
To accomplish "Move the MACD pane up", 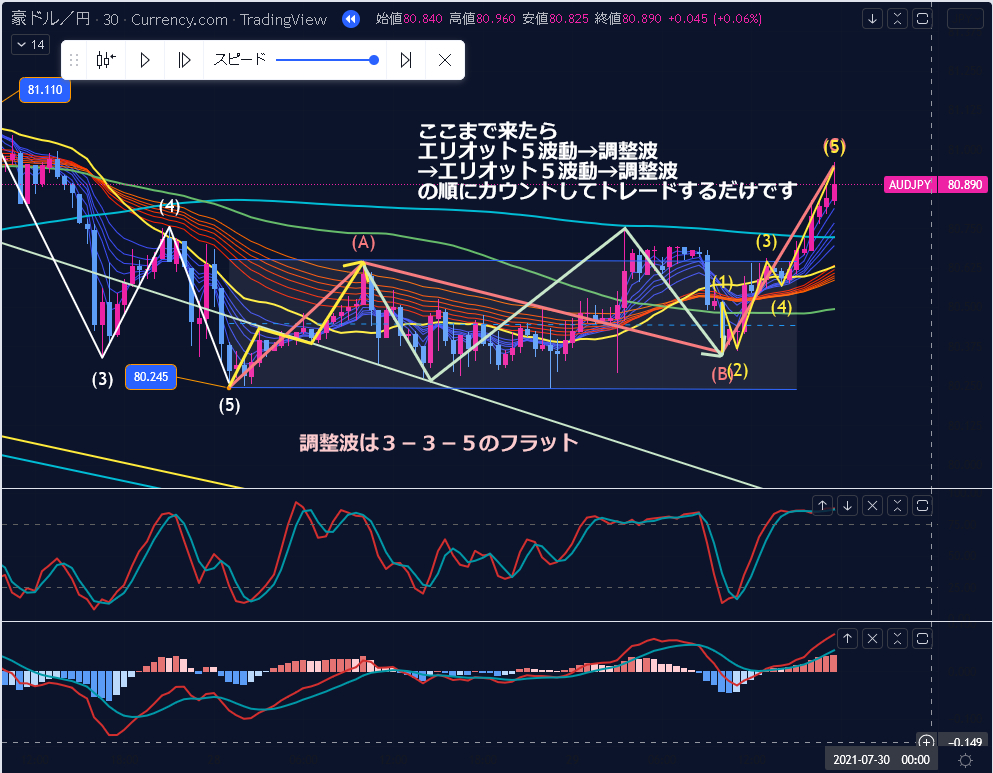I will [848, 638].
